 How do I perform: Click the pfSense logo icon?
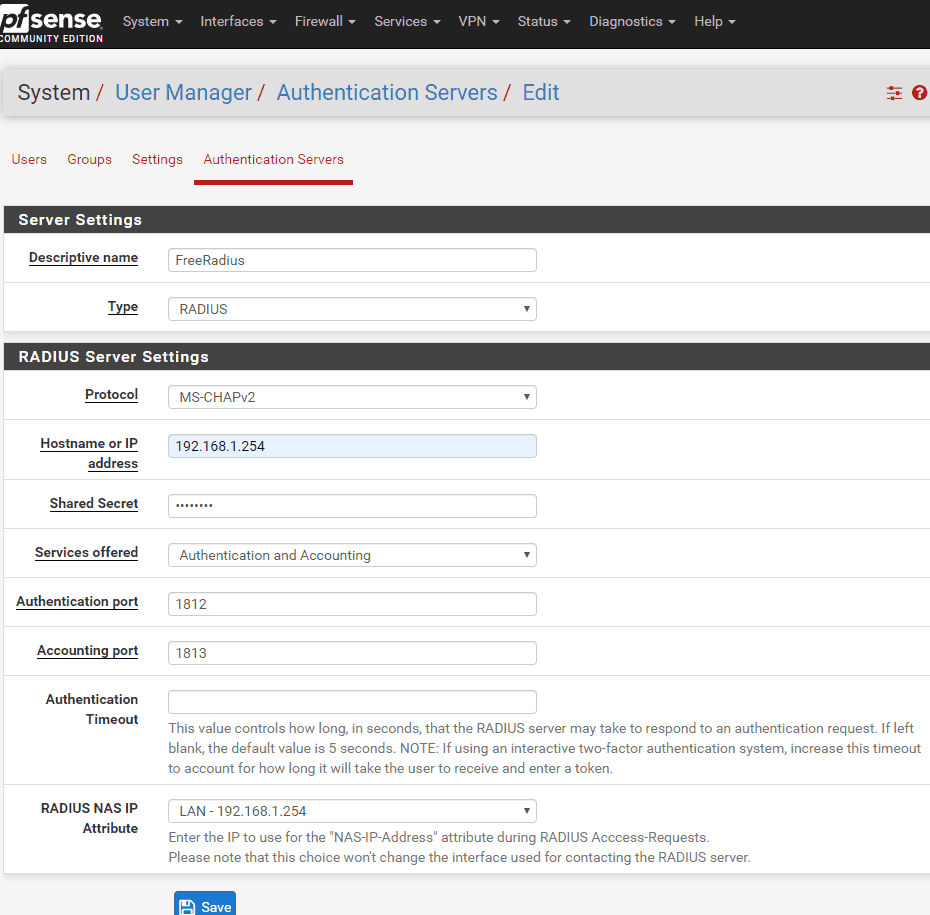[50, 22]
